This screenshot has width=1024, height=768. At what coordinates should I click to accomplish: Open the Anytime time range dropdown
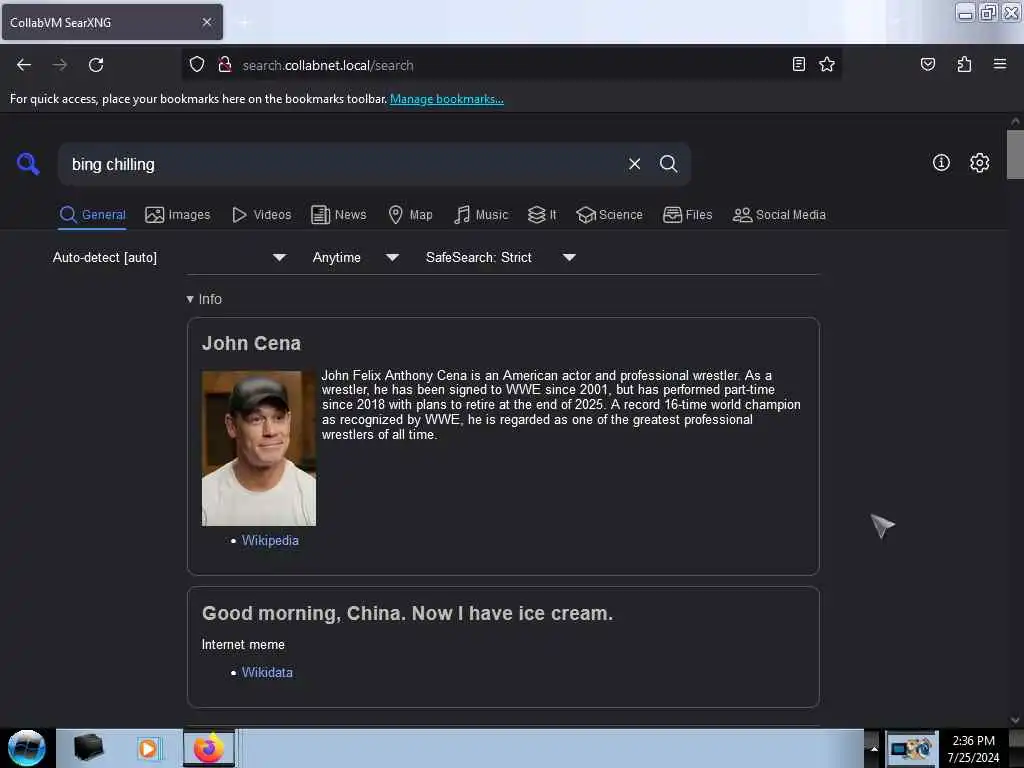(x=356, y=257)
